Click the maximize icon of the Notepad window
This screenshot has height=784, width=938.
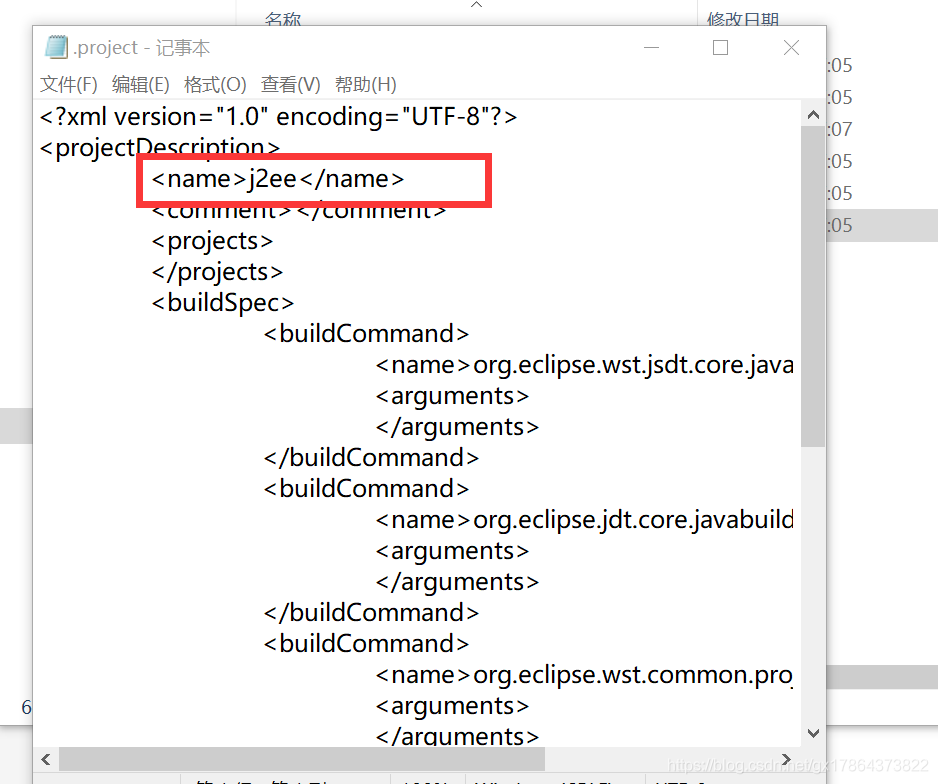(720, 47)
